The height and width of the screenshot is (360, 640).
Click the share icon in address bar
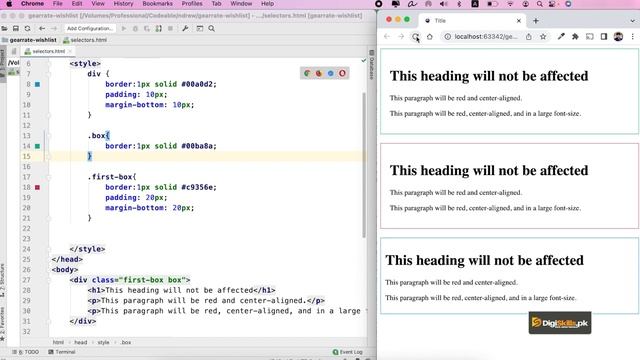(x=529, y=37)
